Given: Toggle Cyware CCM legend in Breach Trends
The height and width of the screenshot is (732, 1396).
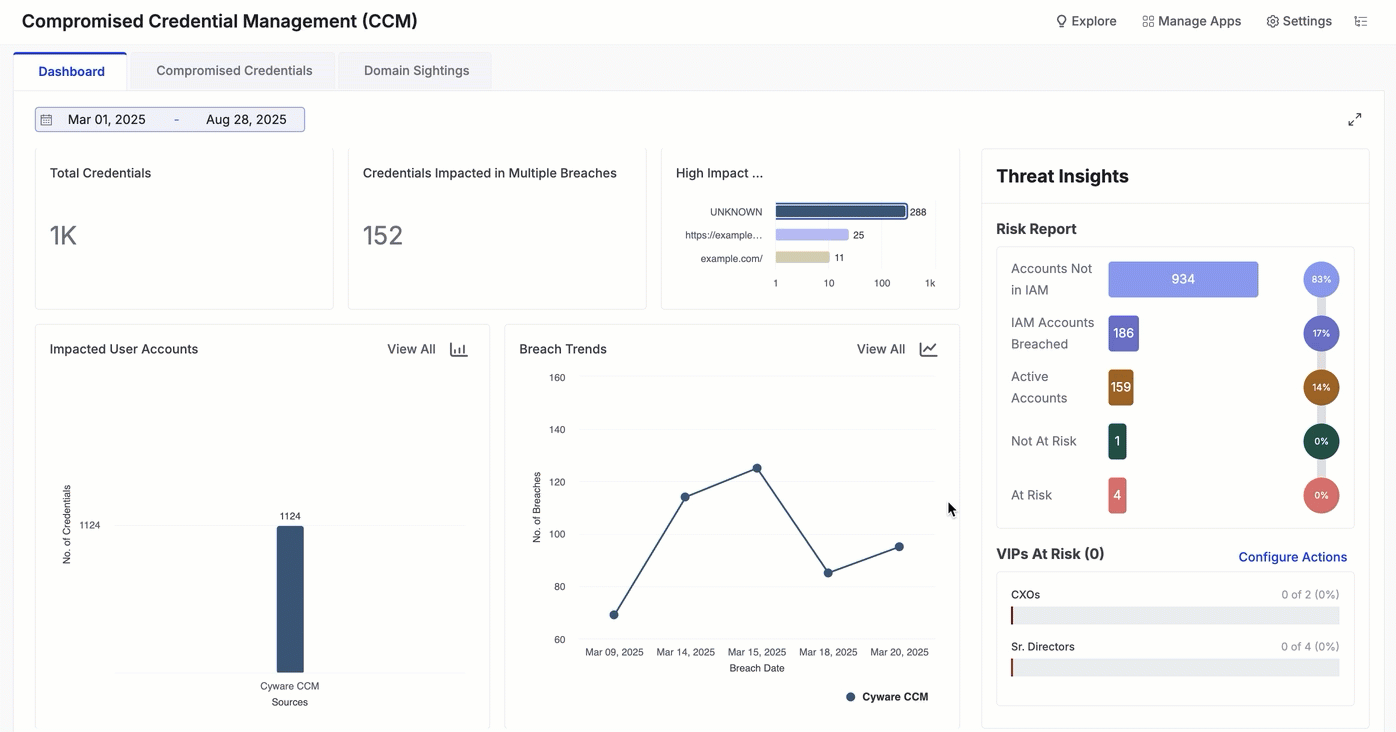Looking at the screenshot, I should tap(887, 697).
